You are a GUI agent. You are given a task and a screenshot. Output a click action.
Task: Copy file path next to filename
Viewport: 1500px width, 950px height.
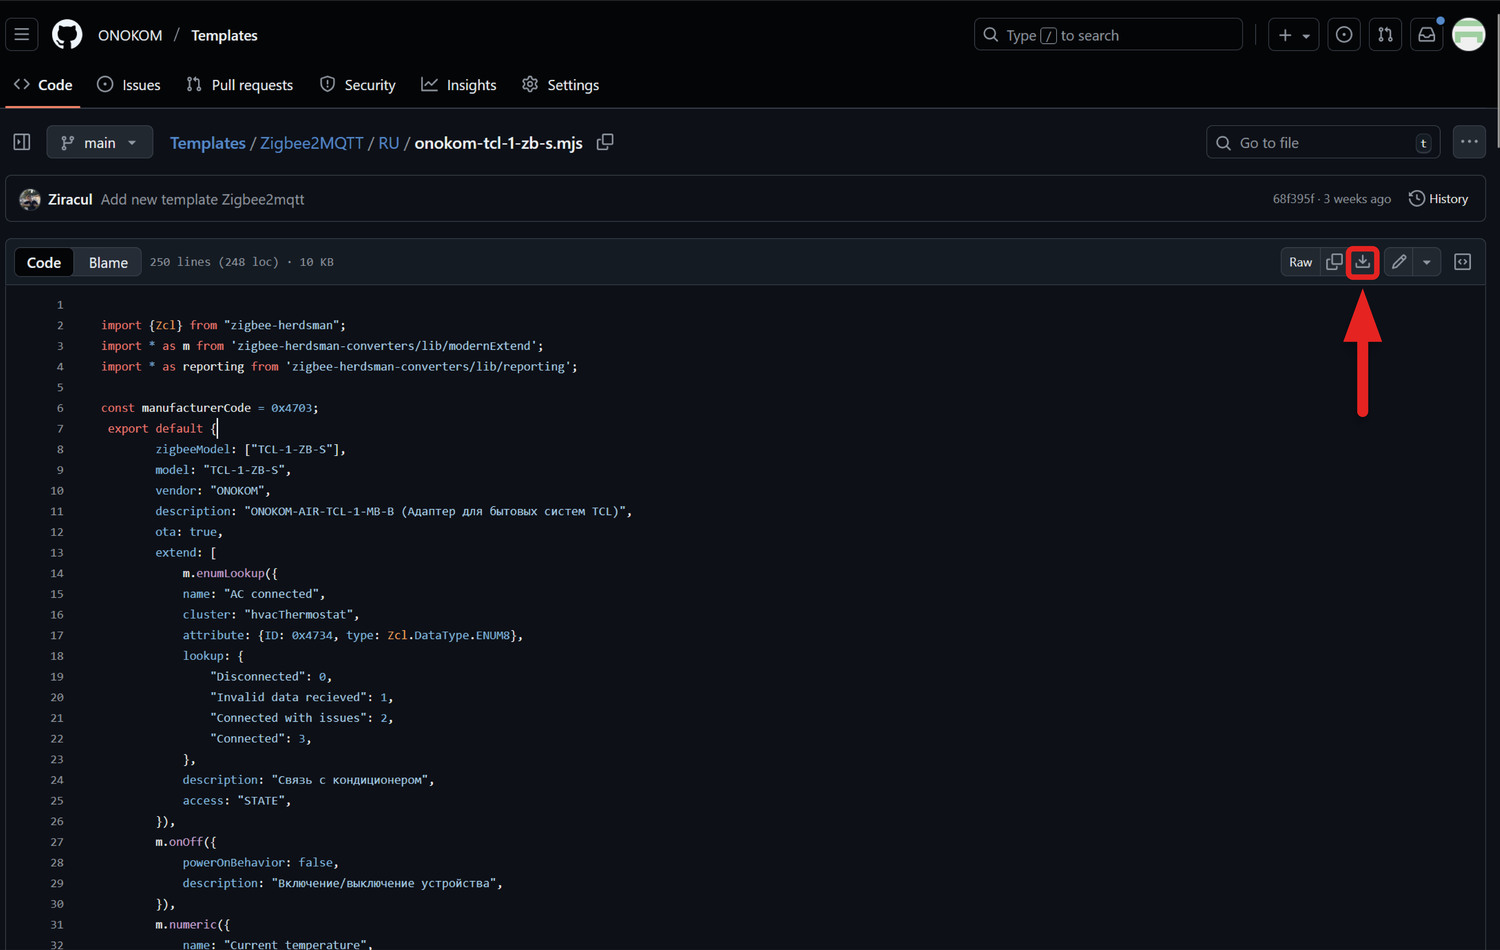[x=605, y=142]
